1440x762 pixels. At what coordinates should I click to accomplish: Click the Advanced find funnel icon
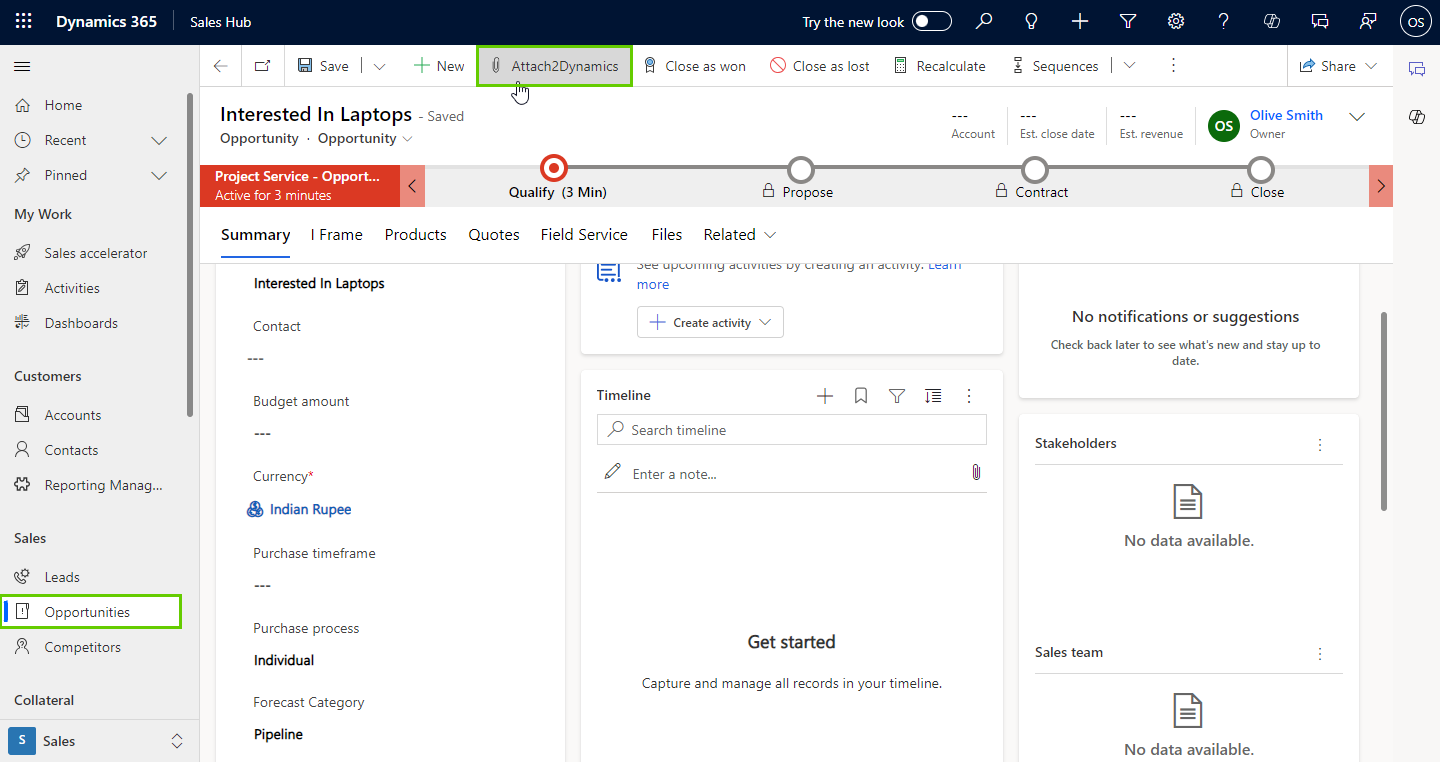coord(1128,22)
